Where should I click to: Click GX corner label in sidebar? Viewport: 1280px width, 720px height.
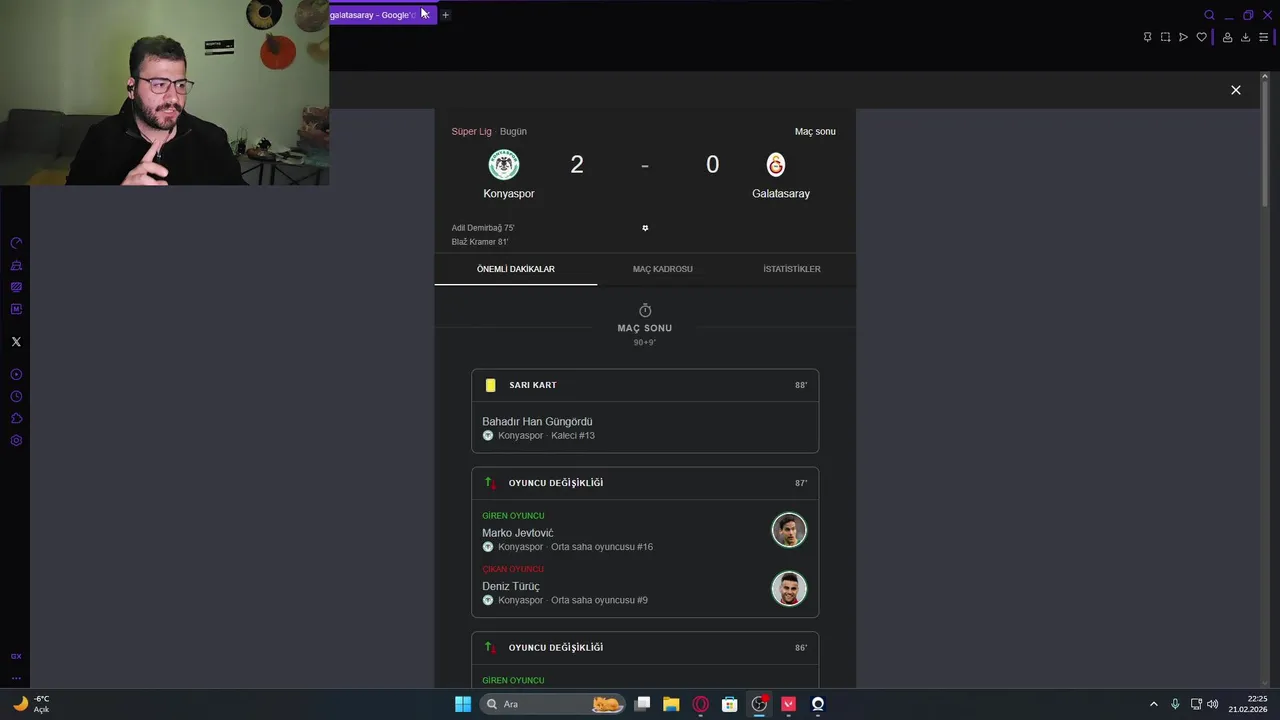point(16,656)
